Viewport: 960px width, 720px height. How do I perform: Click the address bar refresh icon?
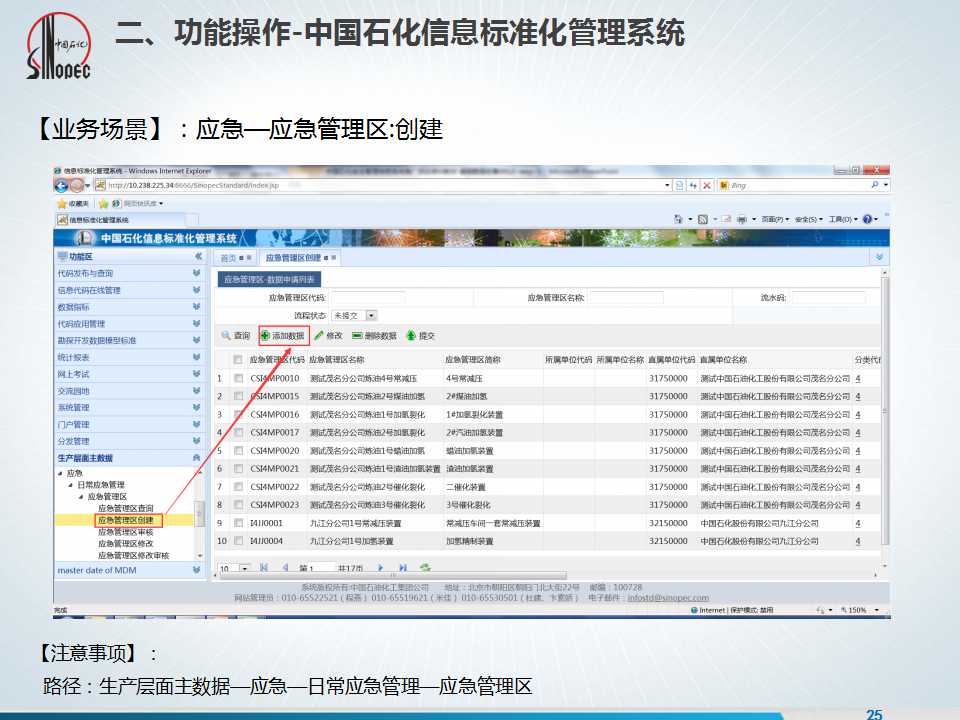693,185
